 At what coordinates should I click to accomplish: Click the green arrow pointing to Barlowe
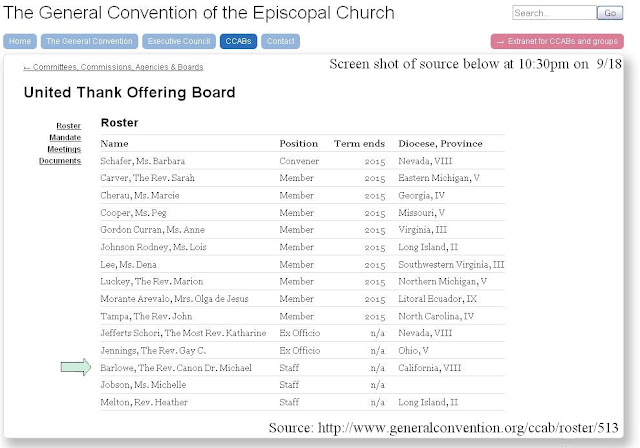(x=76, y=367)
